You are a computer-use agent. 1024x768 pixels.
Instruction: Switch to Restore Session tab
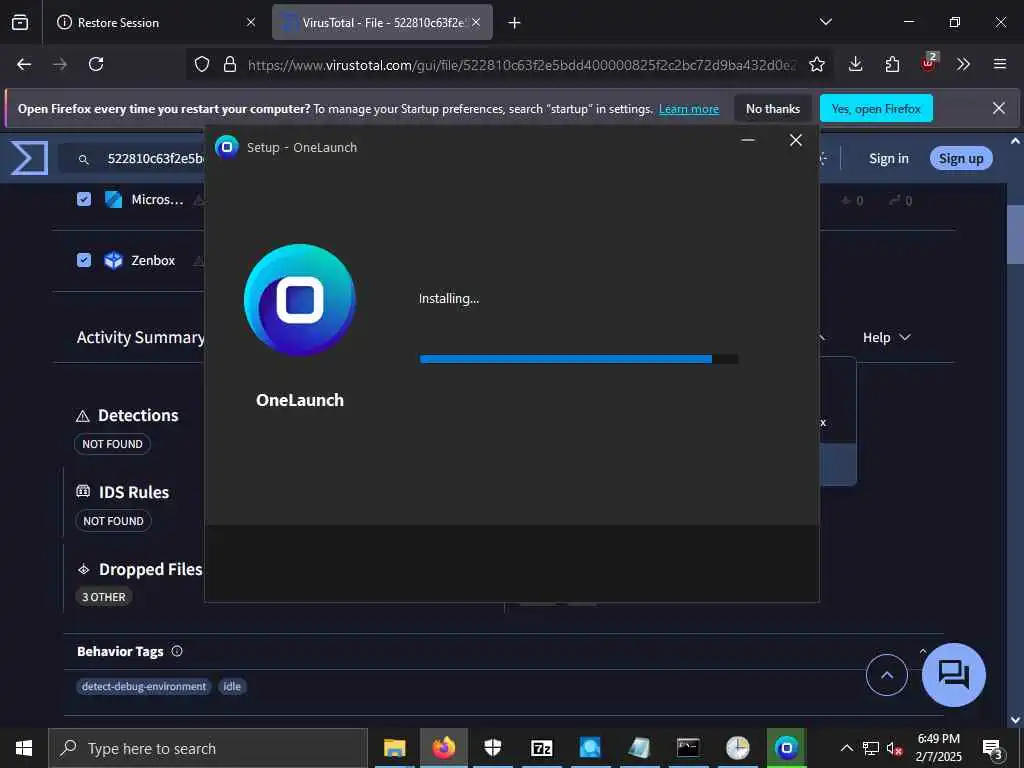150,23
